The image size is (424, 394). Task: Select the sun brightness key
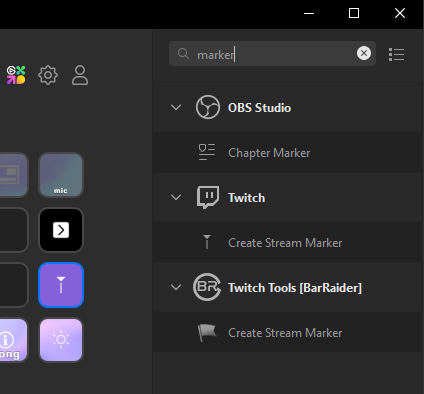coord(61,340)
